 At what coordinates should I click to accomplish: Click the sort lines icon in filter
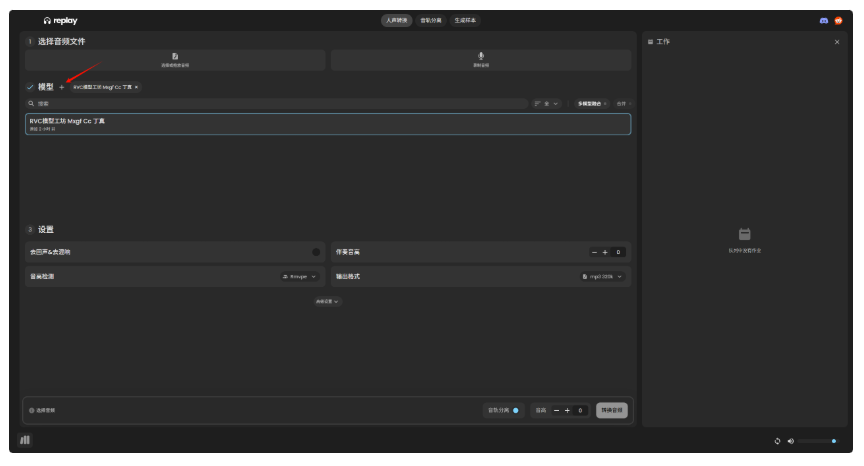point(537,104)
